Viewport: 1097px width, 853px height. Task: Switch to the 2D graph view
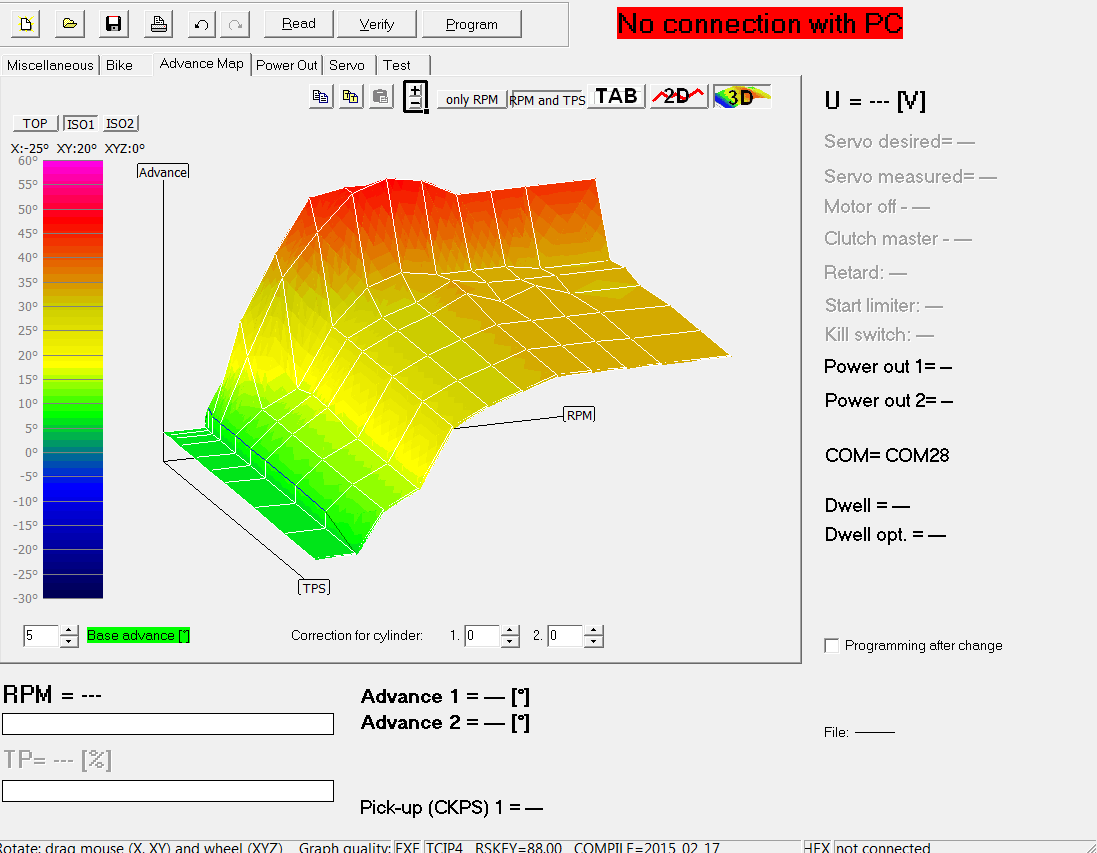(678, 96)
